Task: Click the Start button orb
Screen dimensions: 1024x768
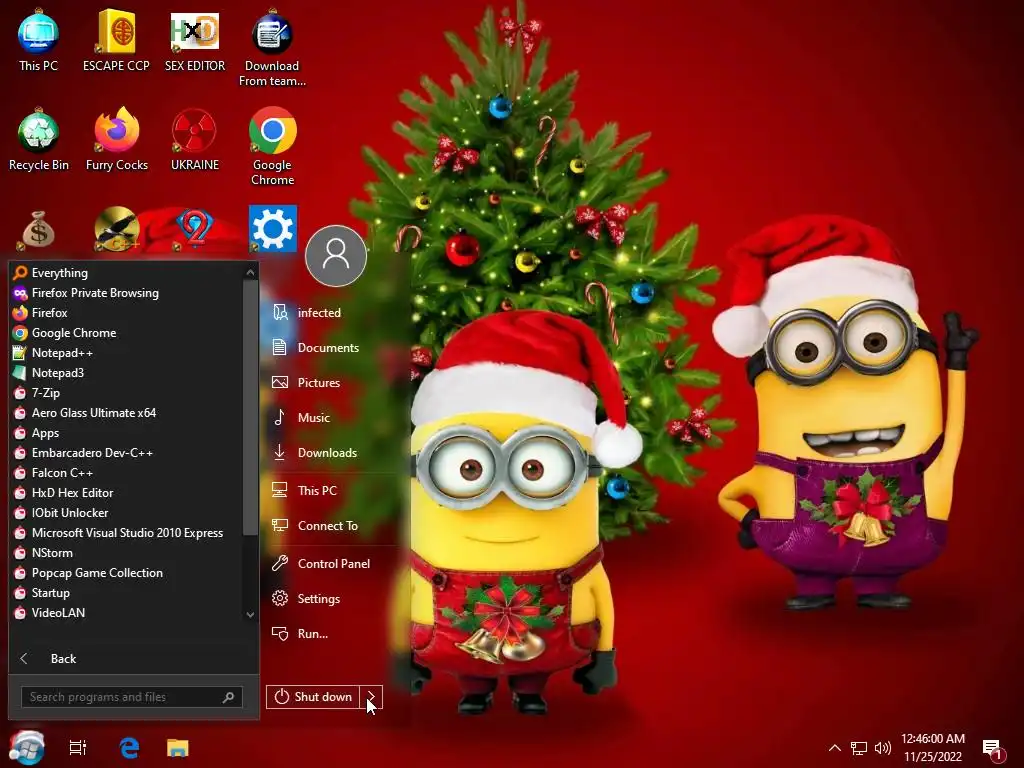Action: [26, 747]
